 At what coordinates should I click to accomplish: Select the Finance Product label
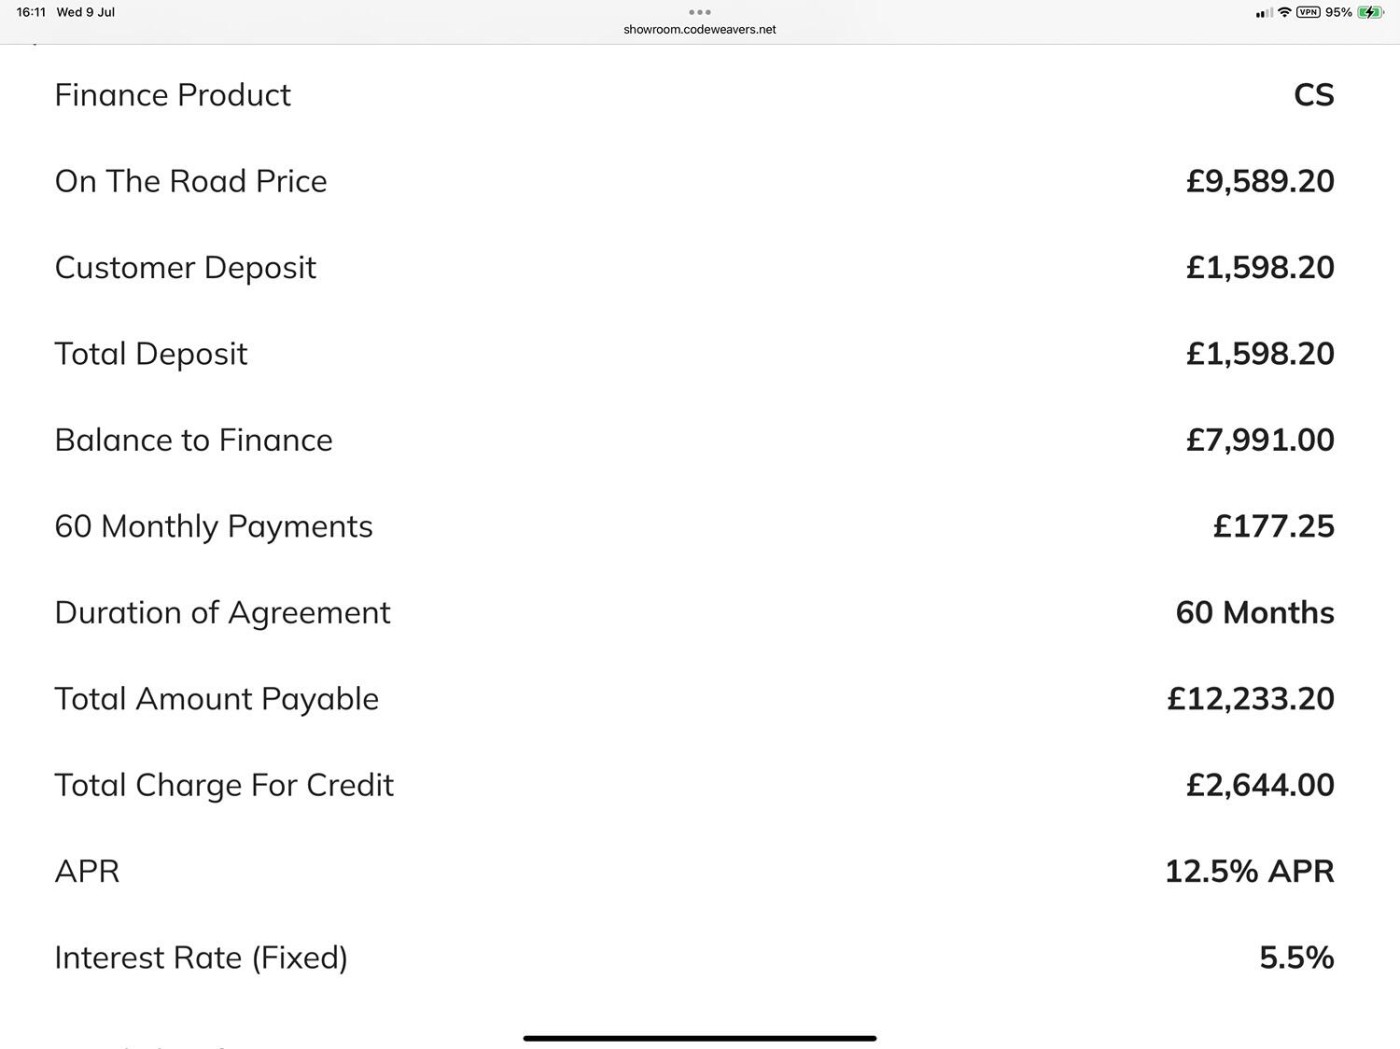(x=172, y=95)
